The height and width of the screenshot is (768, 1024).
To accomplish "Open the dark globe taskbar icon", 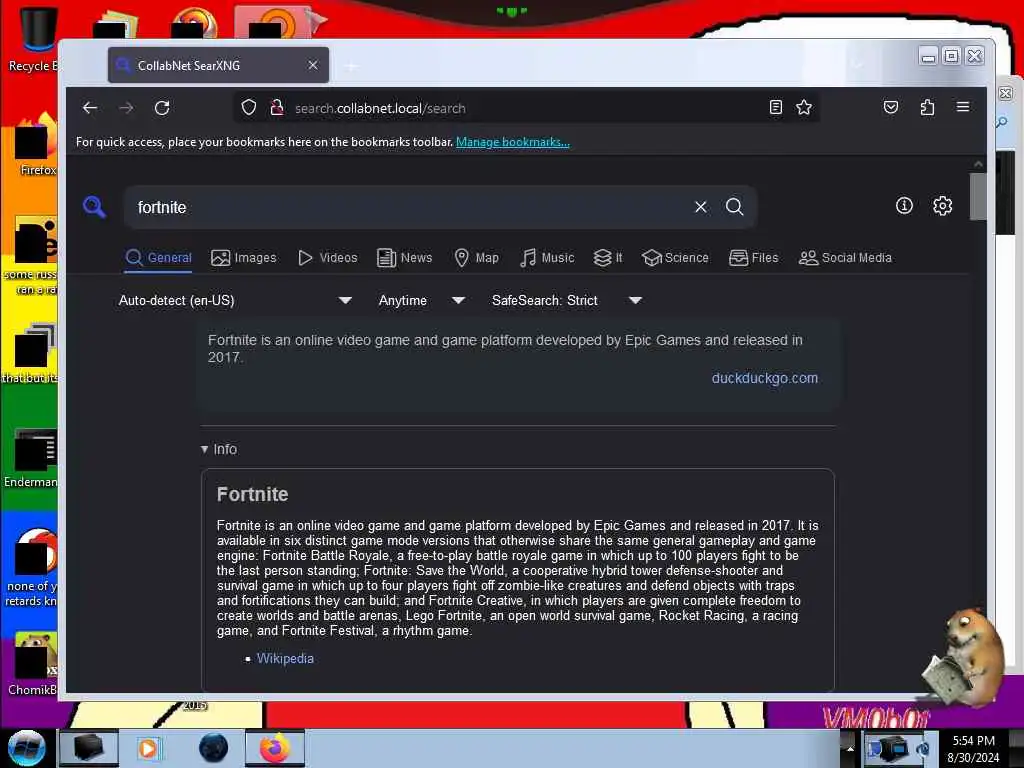I will (x=214, y=748).
